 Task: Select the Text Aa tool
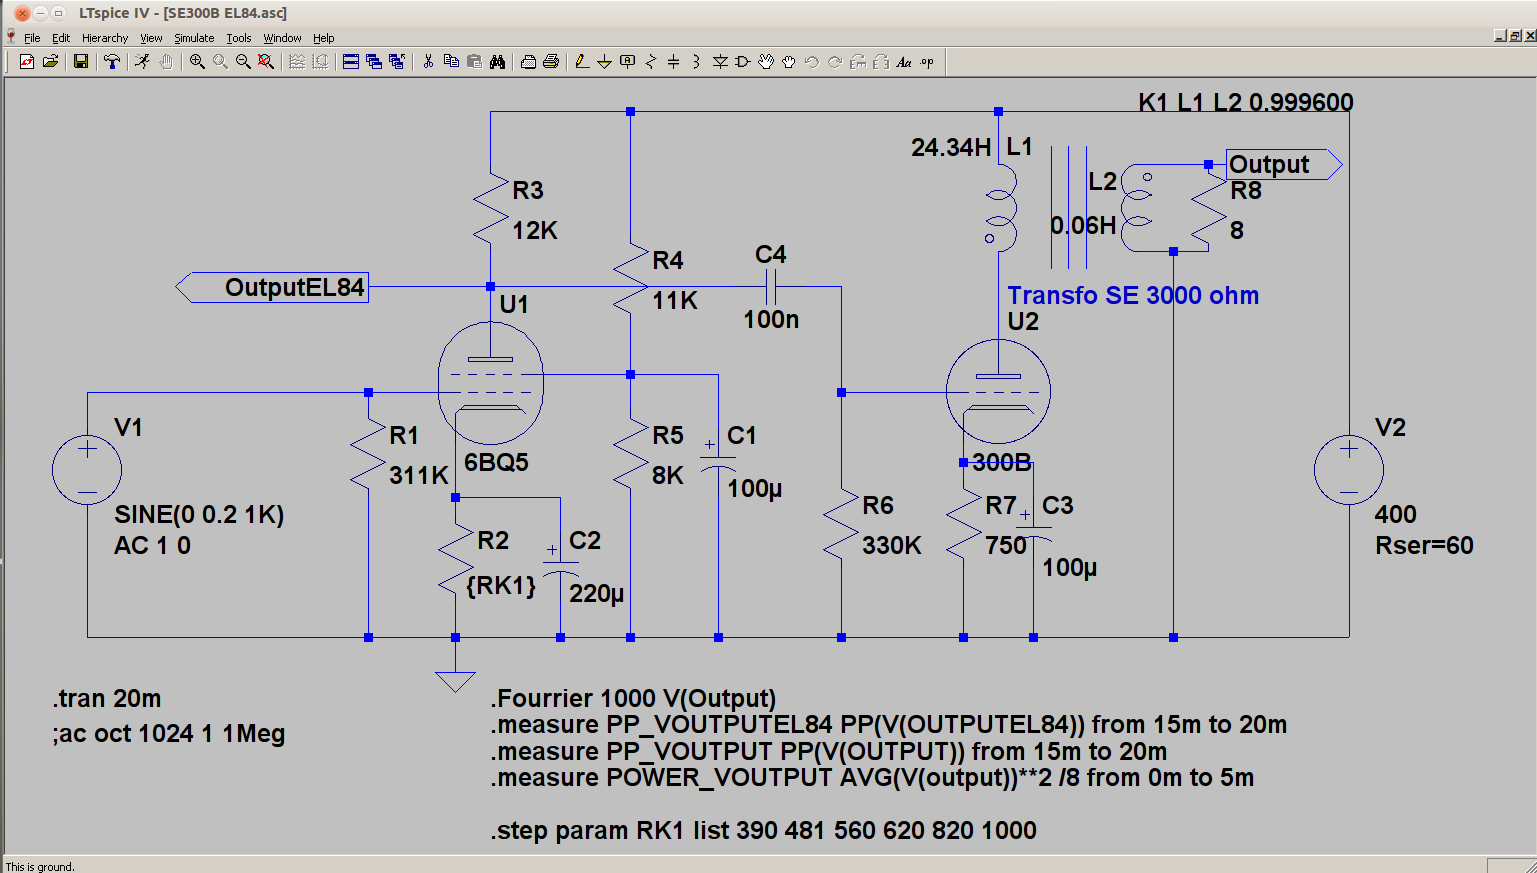pos(904,62)
